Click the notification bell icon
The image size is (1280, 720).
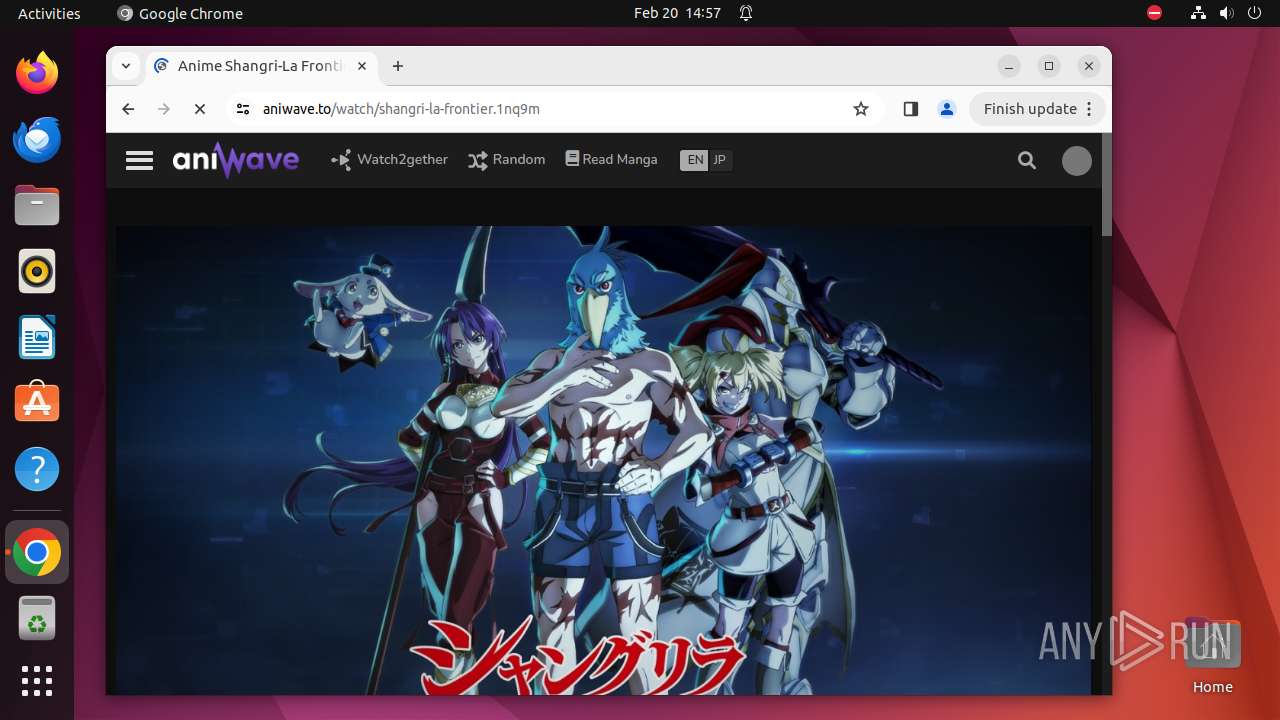[x=746, y=13]
